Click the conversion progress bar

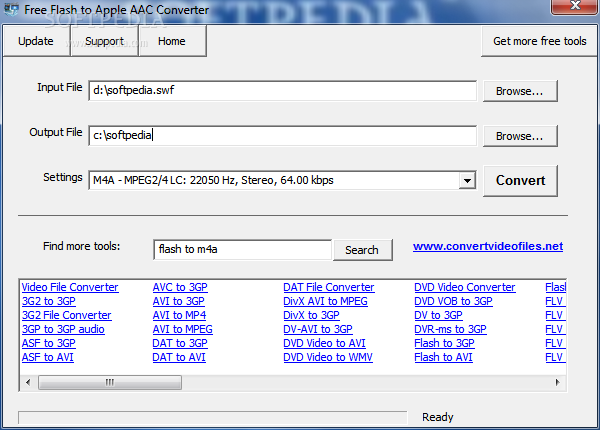coord(212,418)
